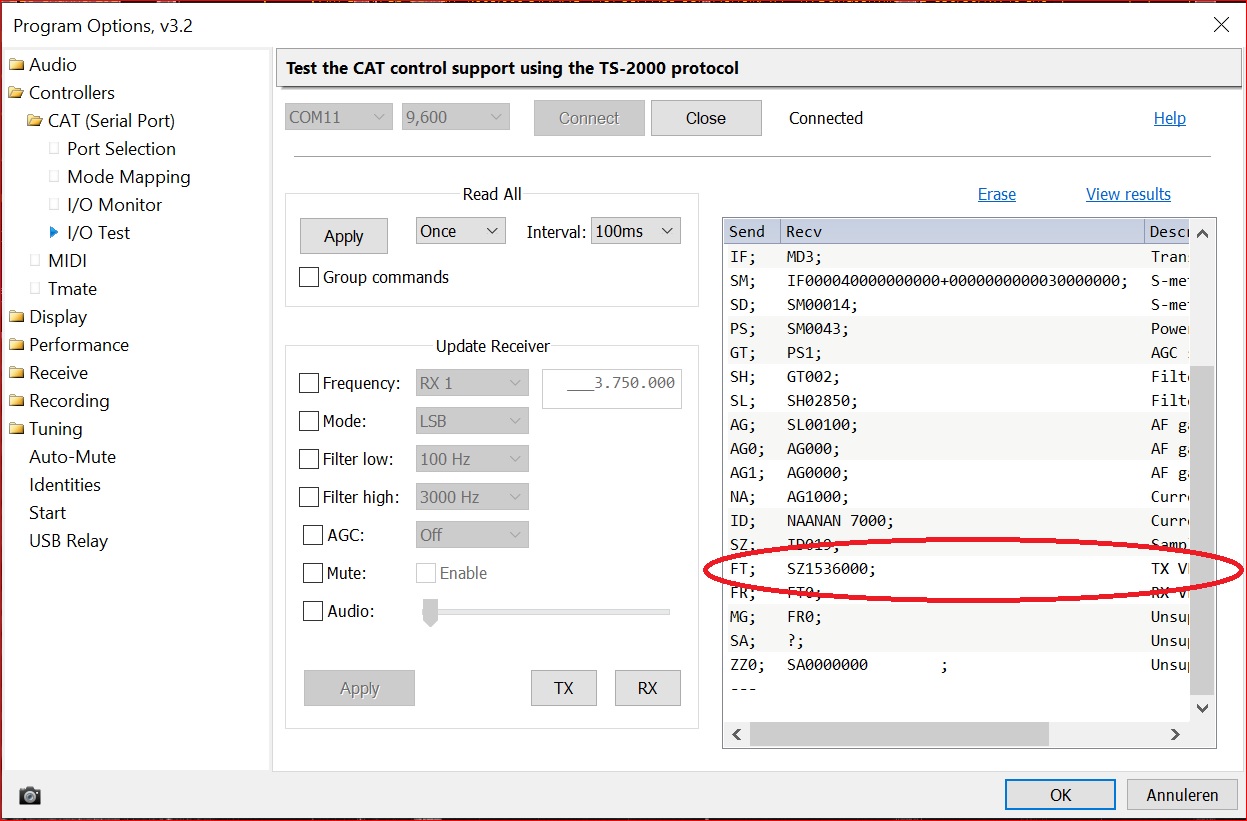Click the Performance folder icon

[16, 345]
